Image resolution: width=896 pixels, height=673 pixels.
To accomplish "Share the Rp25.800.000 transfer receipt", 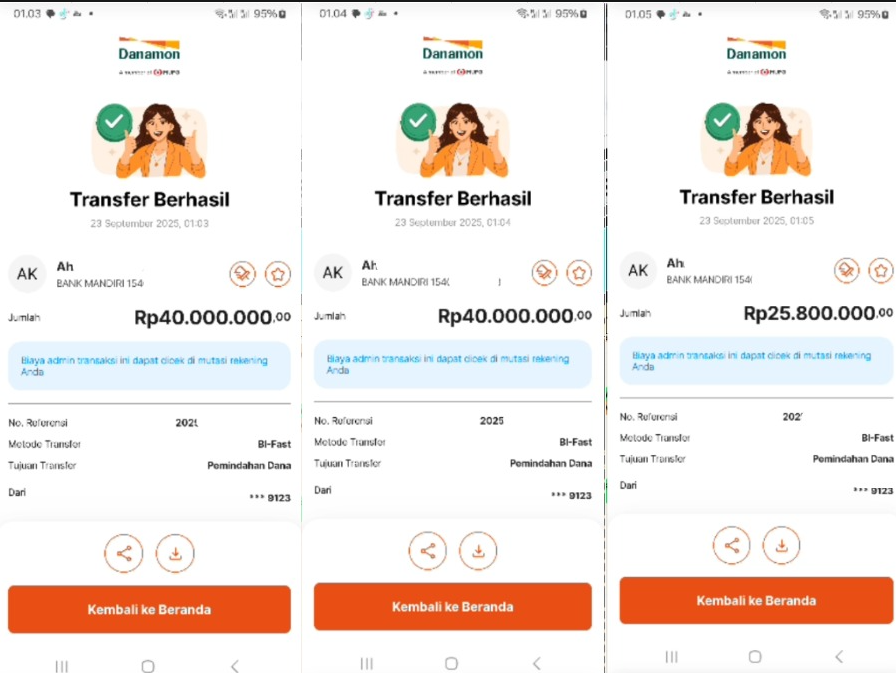I will pyautogui.click(x=731, y=545).
